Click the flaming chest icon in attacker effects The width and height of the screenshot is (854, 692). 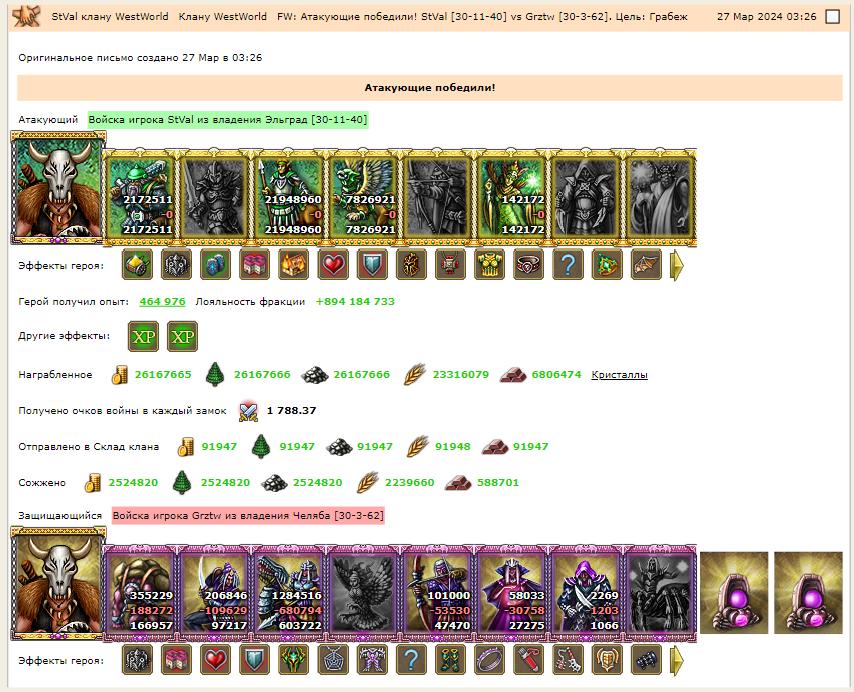coord(294,265)
